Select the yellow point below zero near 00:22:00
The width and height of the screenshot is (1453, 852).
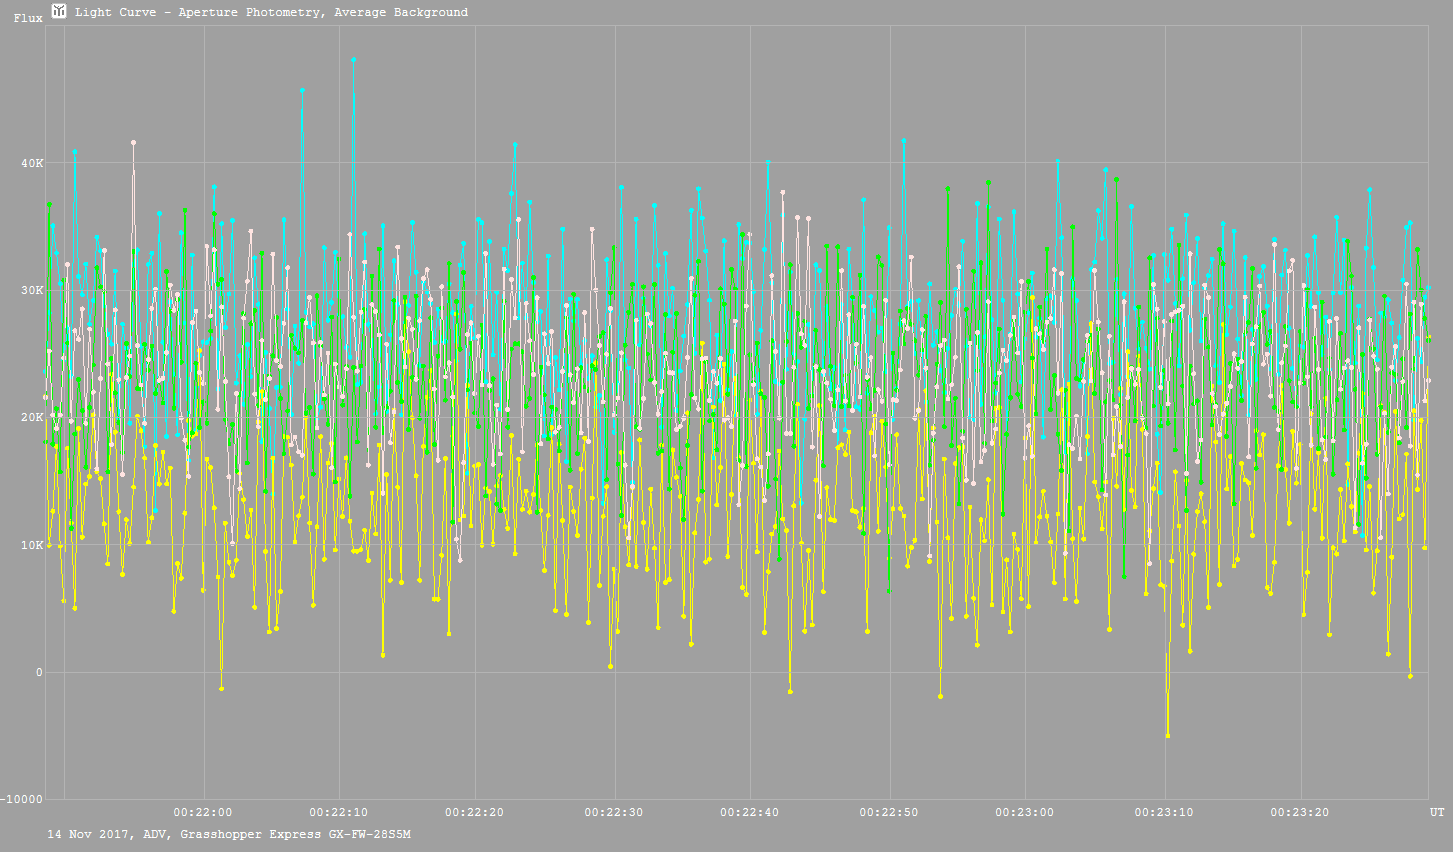pos(221,689)
